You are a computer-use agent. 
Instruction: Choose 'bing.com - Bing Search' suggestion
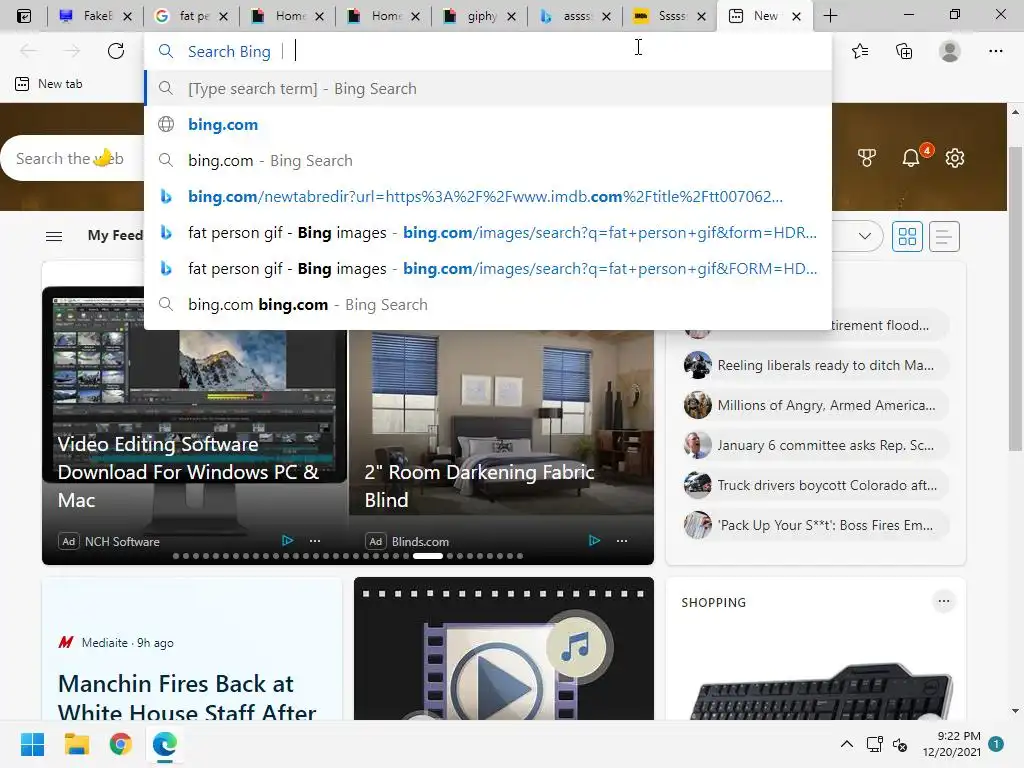[x=488, y=160]
